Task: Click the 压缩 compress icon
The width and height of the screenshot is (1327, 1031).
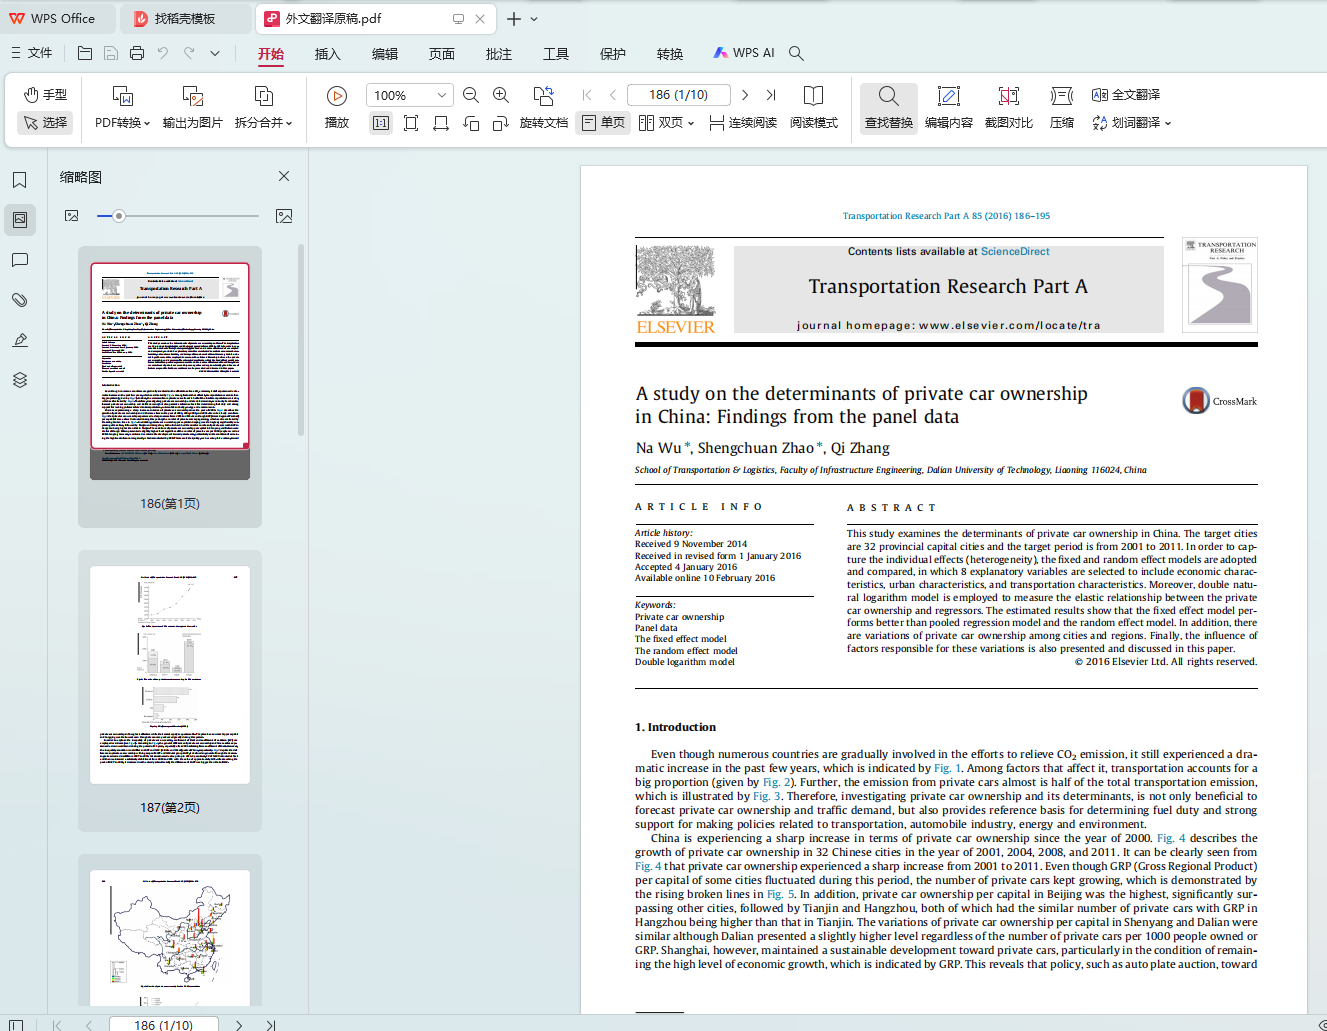Action: point(1061,96)
